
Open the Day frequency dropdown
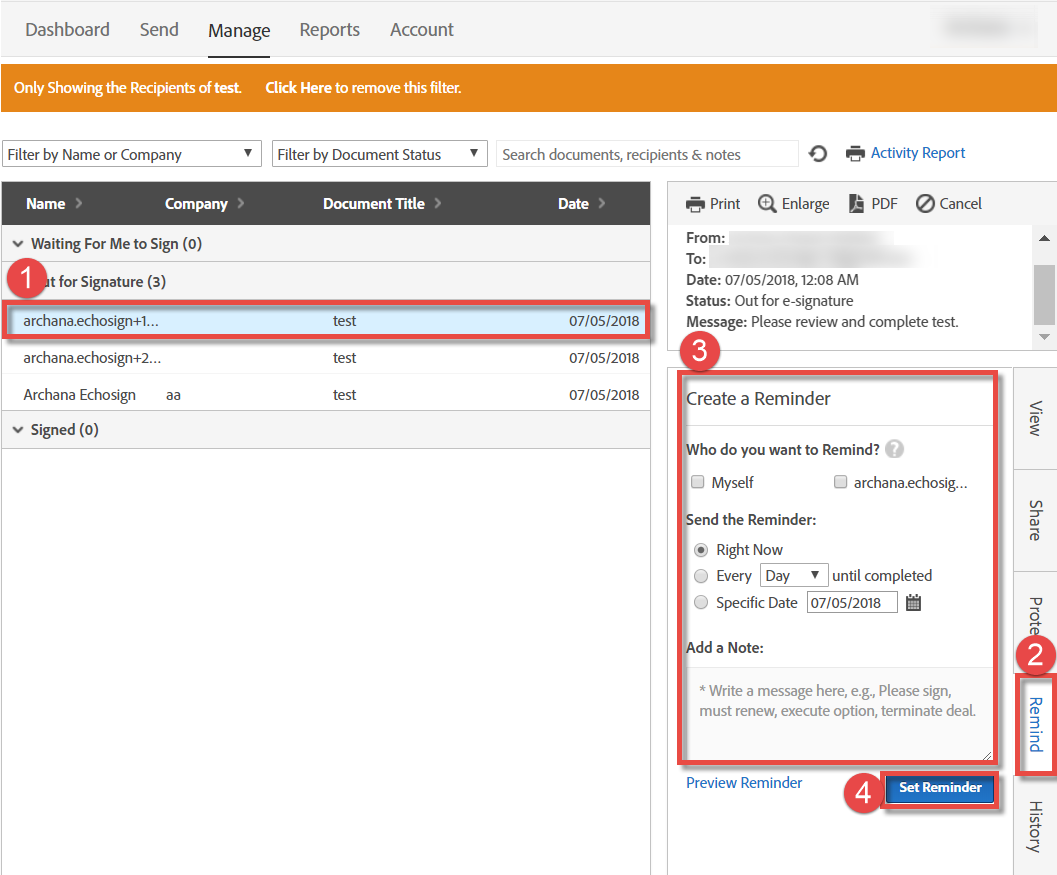[793, 575]
